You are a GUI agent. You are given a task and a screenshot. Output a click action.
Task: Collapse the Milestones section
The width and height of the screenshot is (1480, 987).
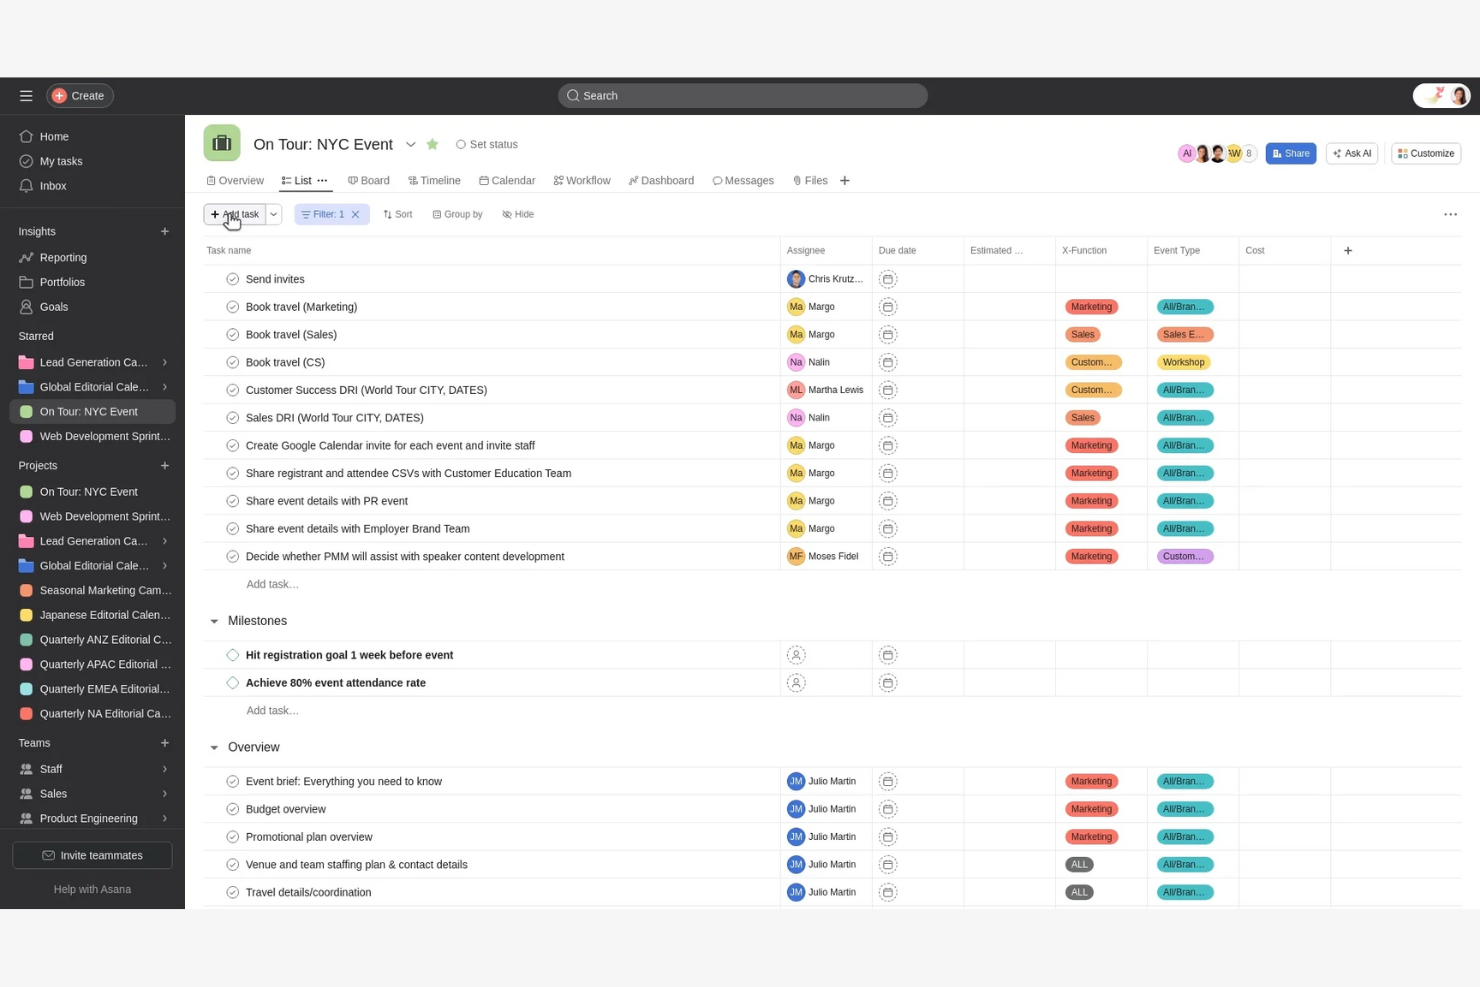(x=213, y=620)
